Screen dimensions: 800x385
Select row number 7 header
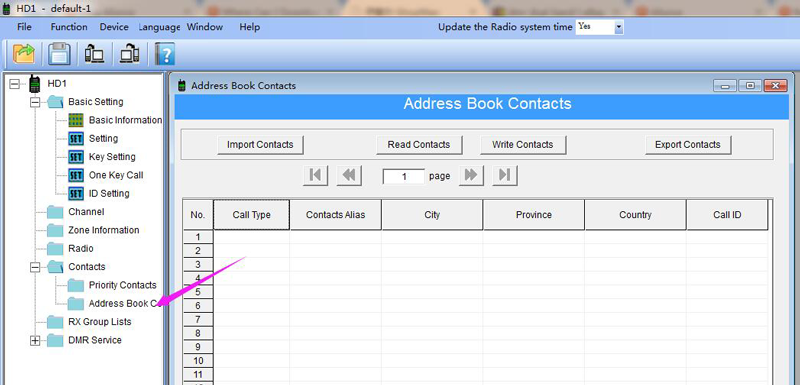(x=198, y=320)
